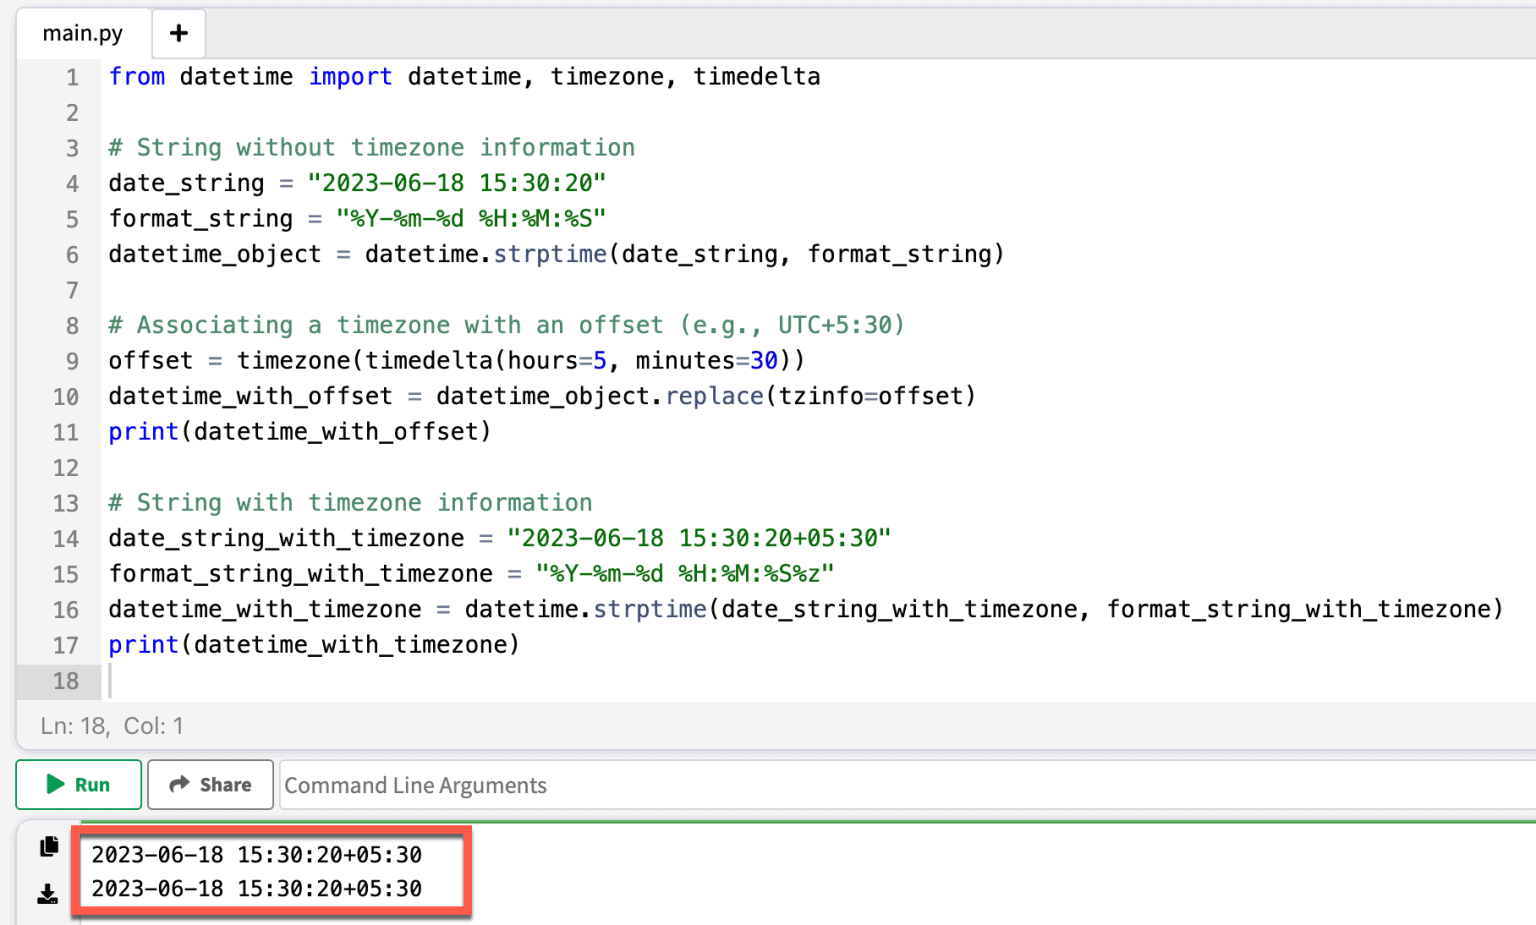Click the Run button's green play icon
Viewport: 1536px width, 925px height.
(x=55, y=784)
